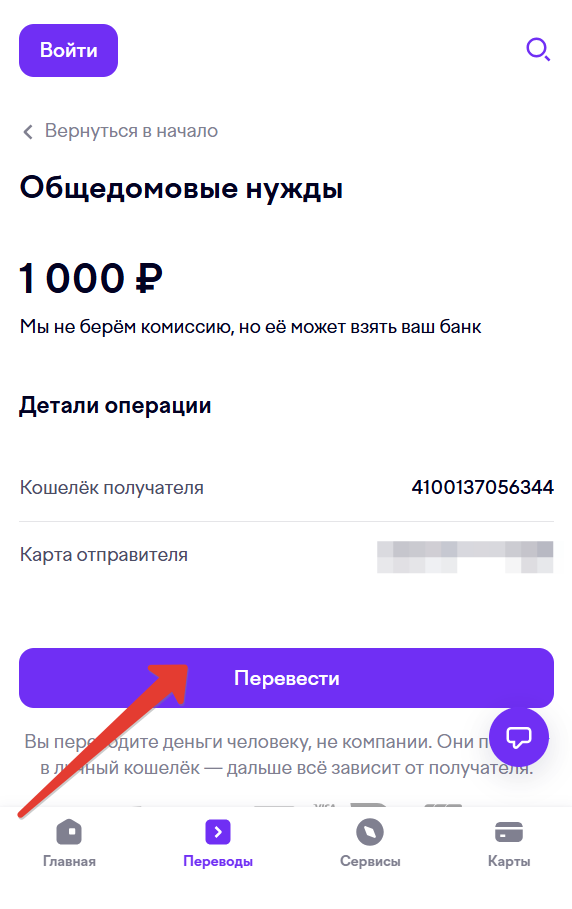The image size is (572, 909).
Task: Select the Переводы tab label
Action: [218, 861]
